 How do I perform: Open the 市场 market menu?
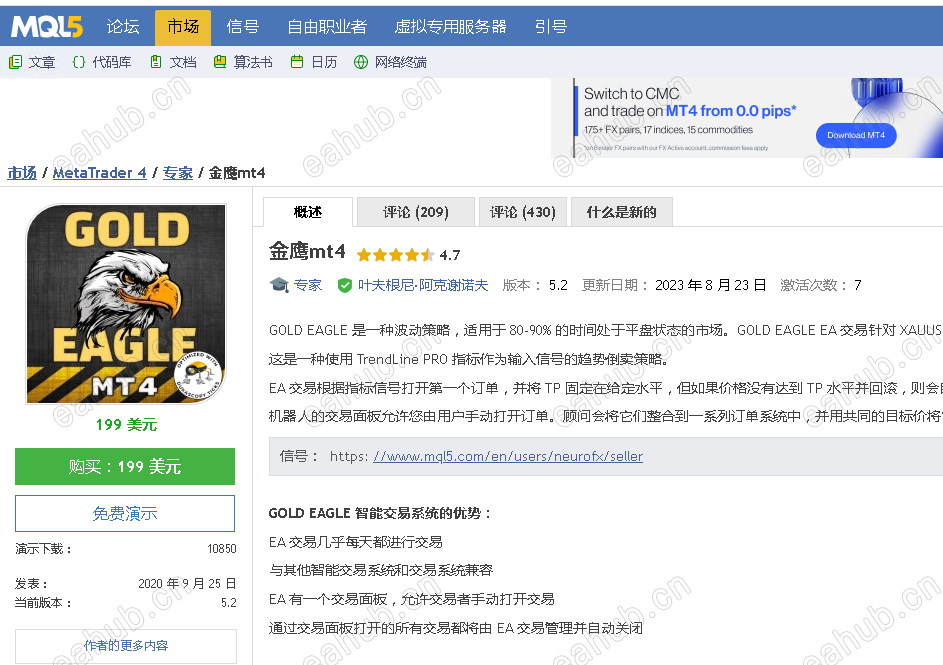(x=183, y=27)
